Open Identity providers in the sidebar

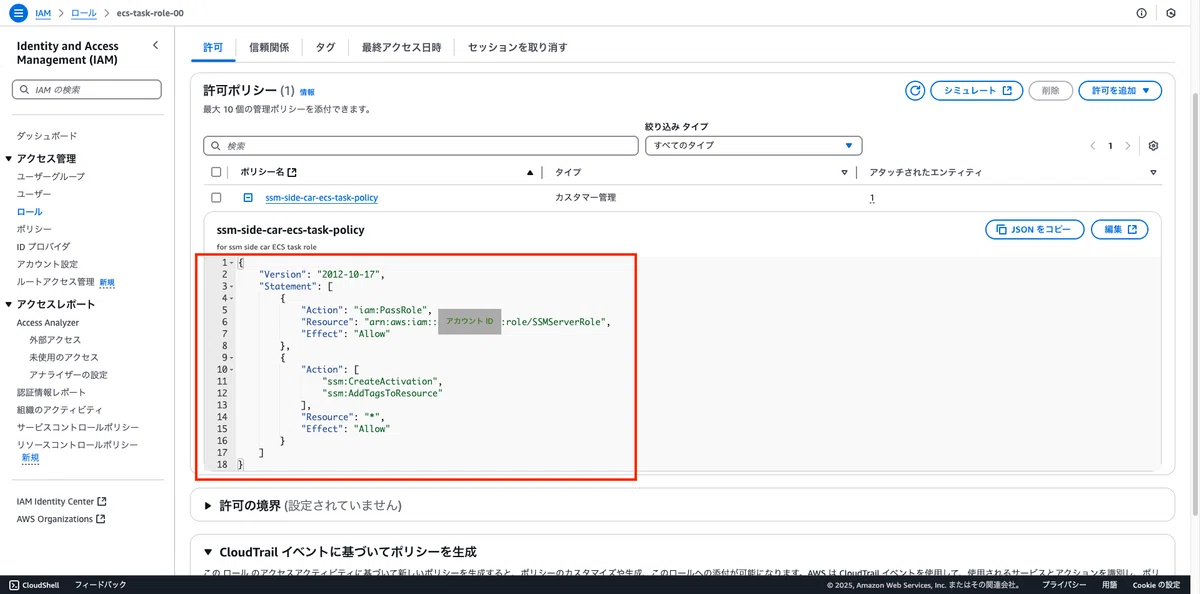click(x=44, y=246)
